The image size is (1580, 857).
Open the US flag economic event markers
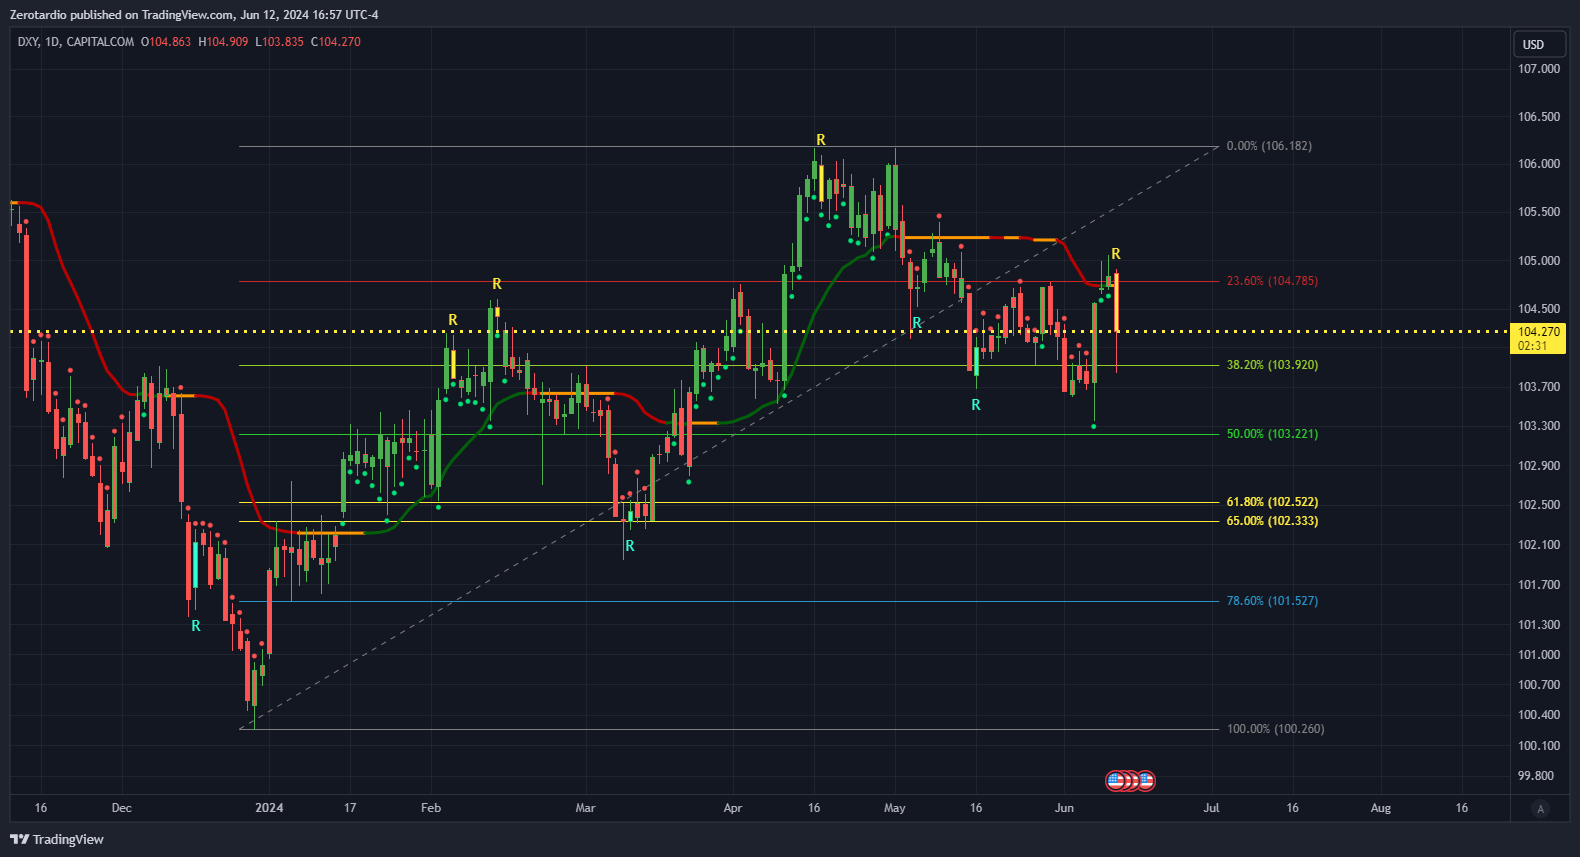point(1130,780)
